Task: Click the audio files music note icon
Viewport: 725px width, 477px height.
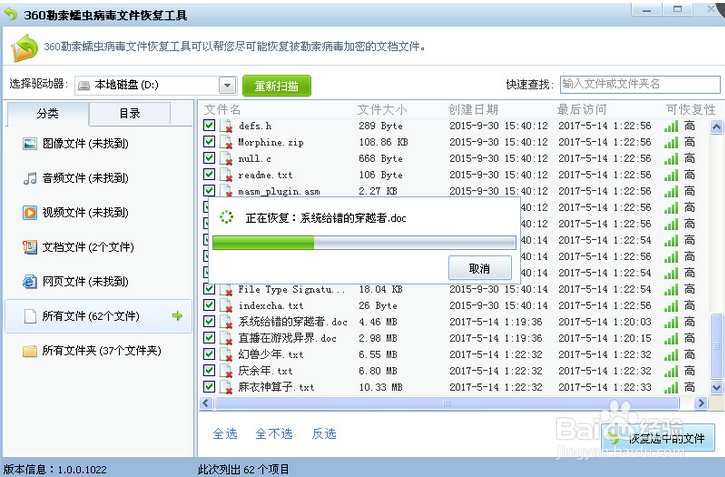Action: tap(30, 178)
